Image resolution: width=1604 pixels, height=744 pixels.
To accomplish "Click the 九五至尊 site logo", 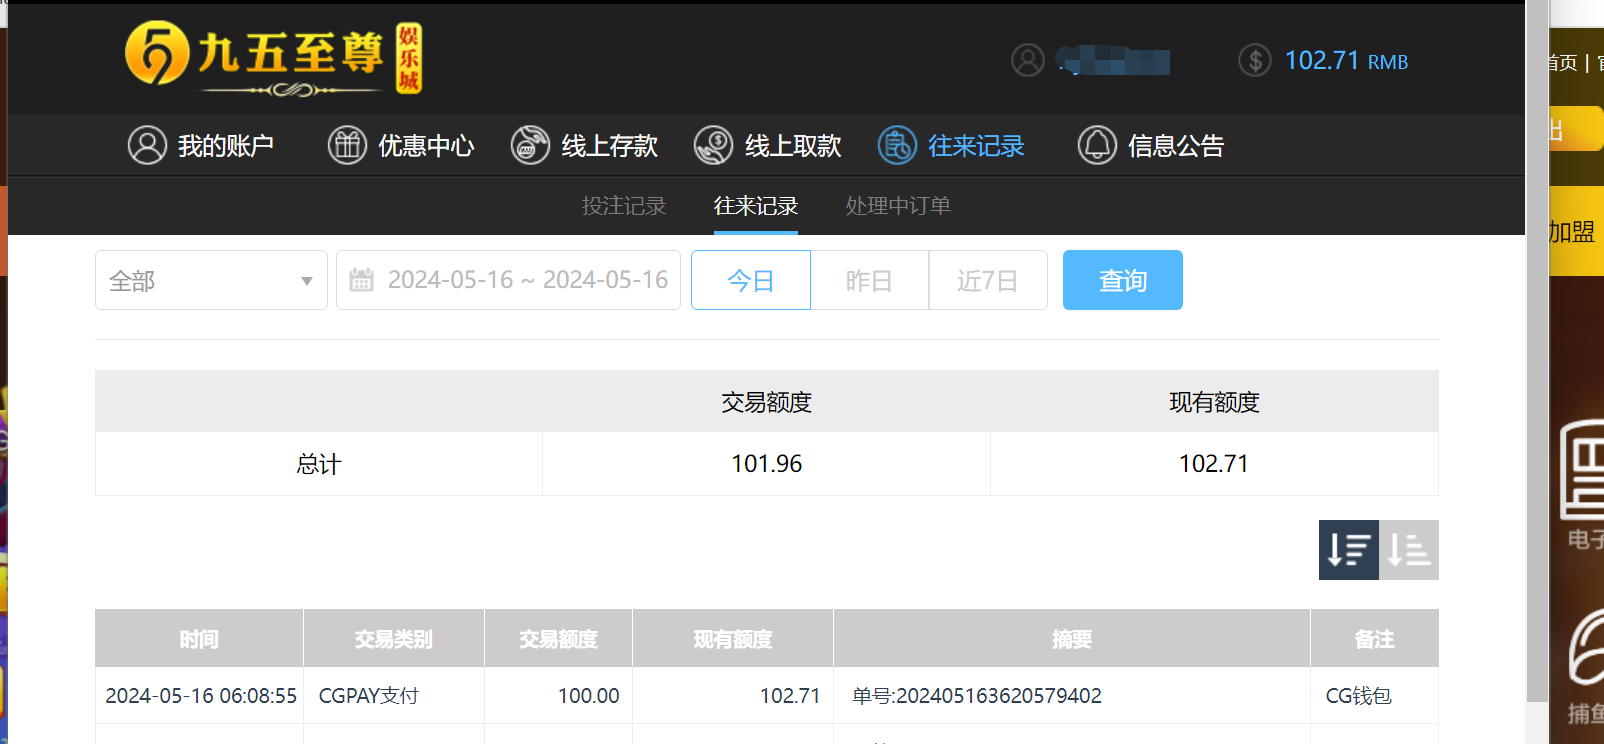I will (x=273, y=58).
